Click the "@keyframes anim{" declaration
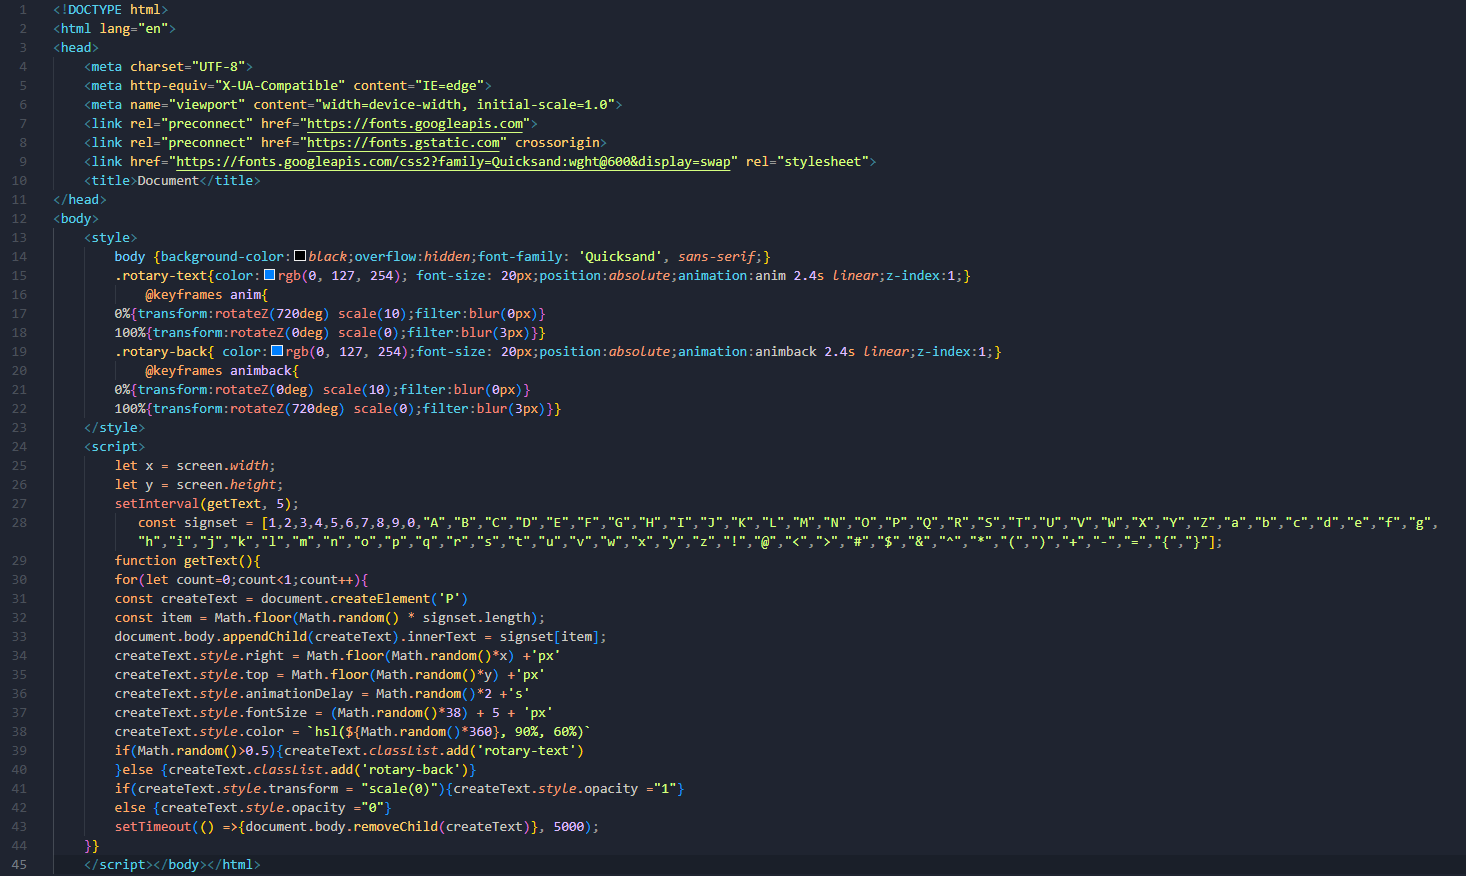 pyautogui.click(x=207, y=295)
